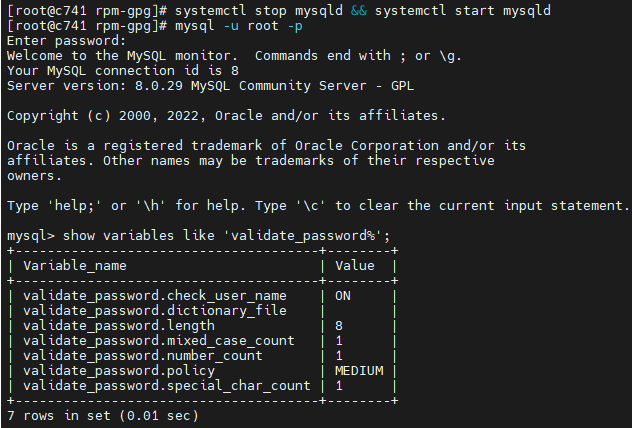Viewport: 632px width, 428px height.
Task: Click the '8' value for password length
Action: (339, 326)
